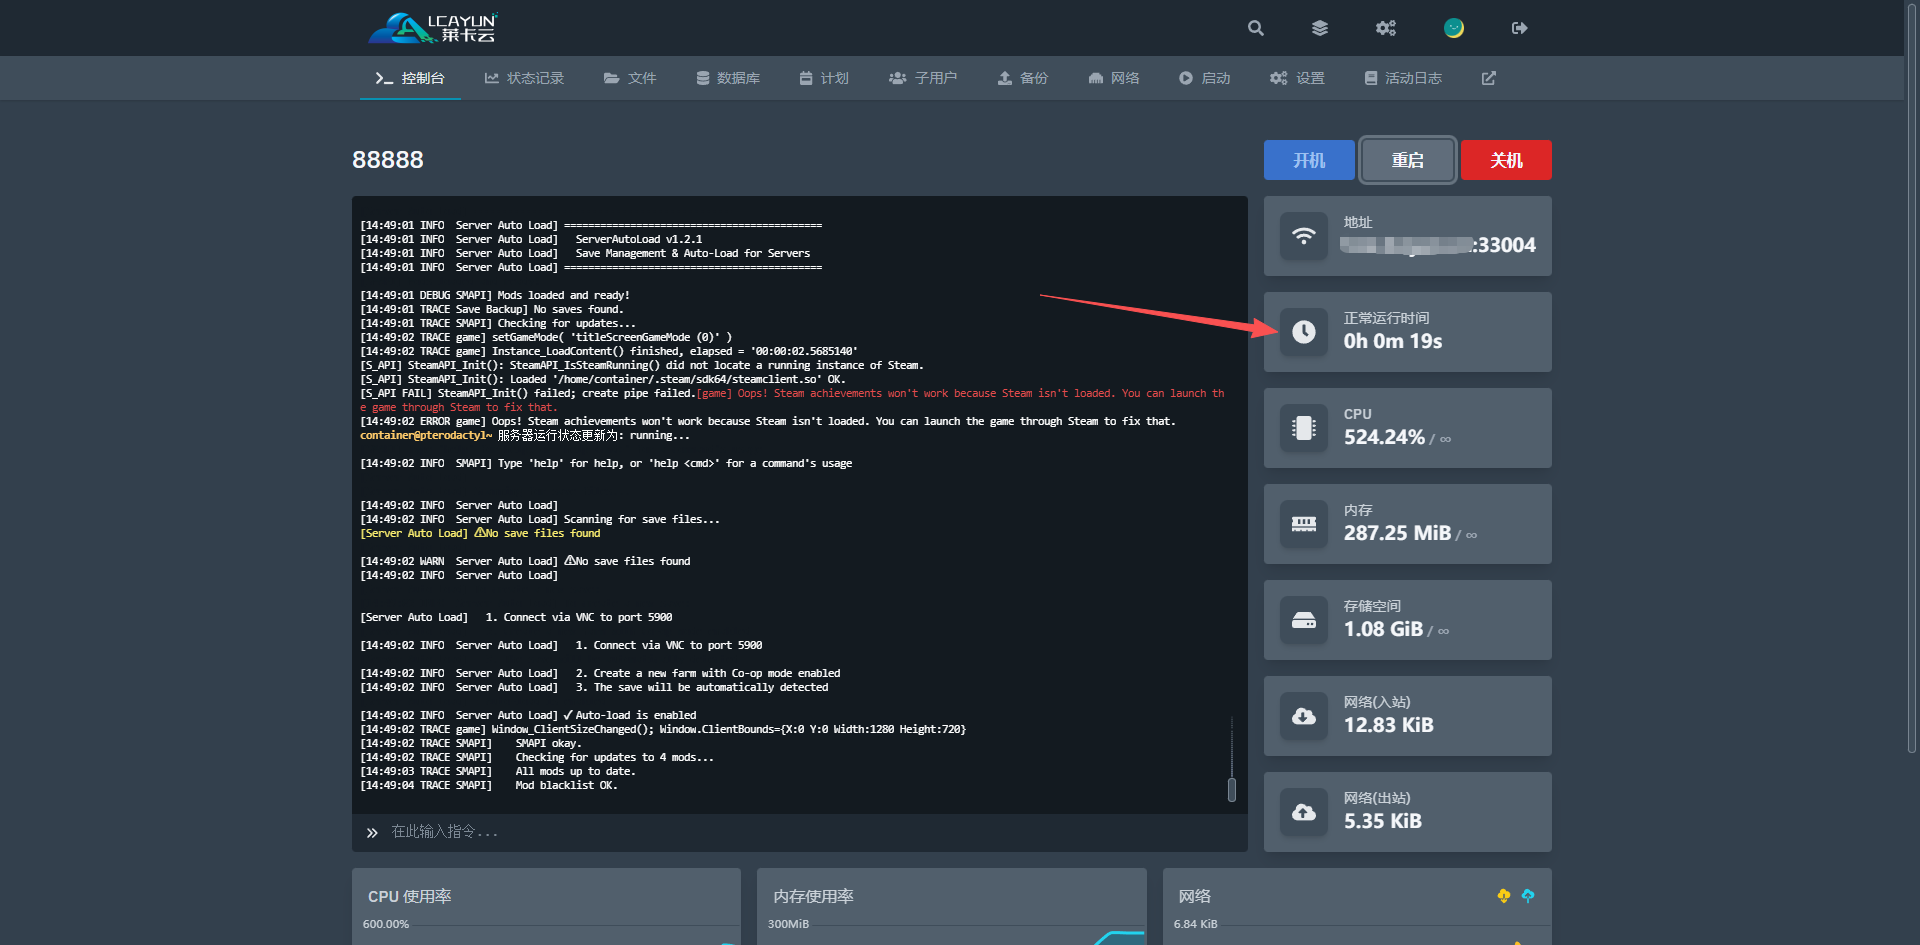Click the search magnifier icon in header
The image size is (1920, 945).
point(1256,28)
